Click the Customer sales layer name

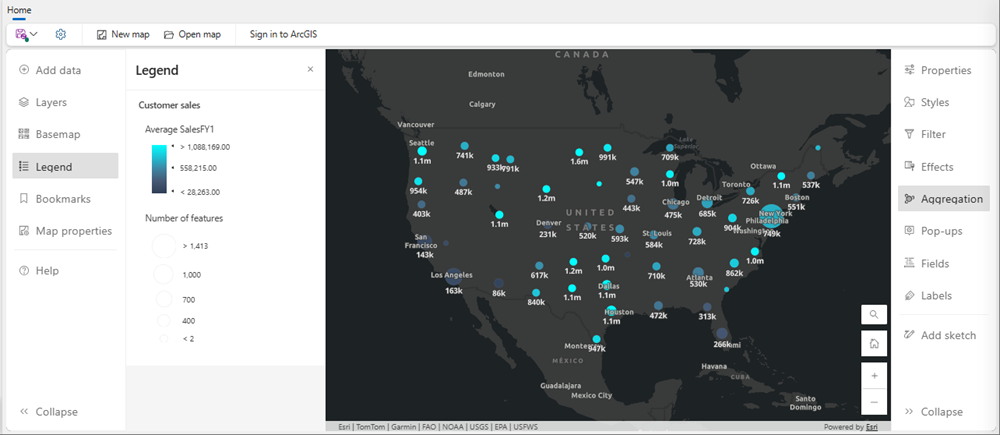point(170,105)
